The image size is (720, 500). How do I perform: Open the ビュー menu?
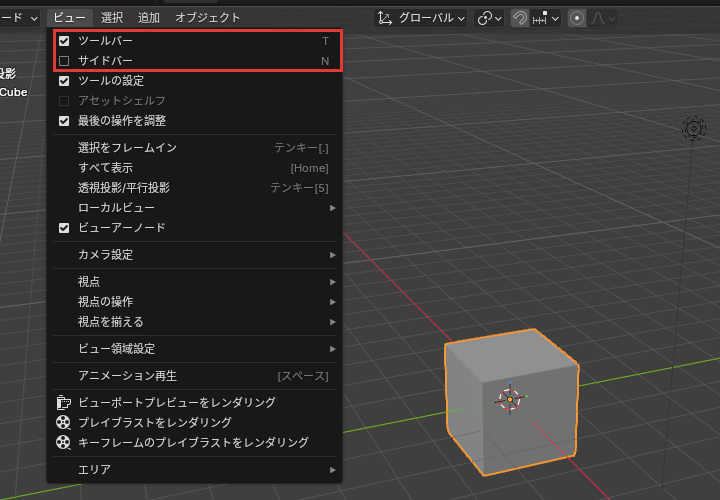coord(69,18)
